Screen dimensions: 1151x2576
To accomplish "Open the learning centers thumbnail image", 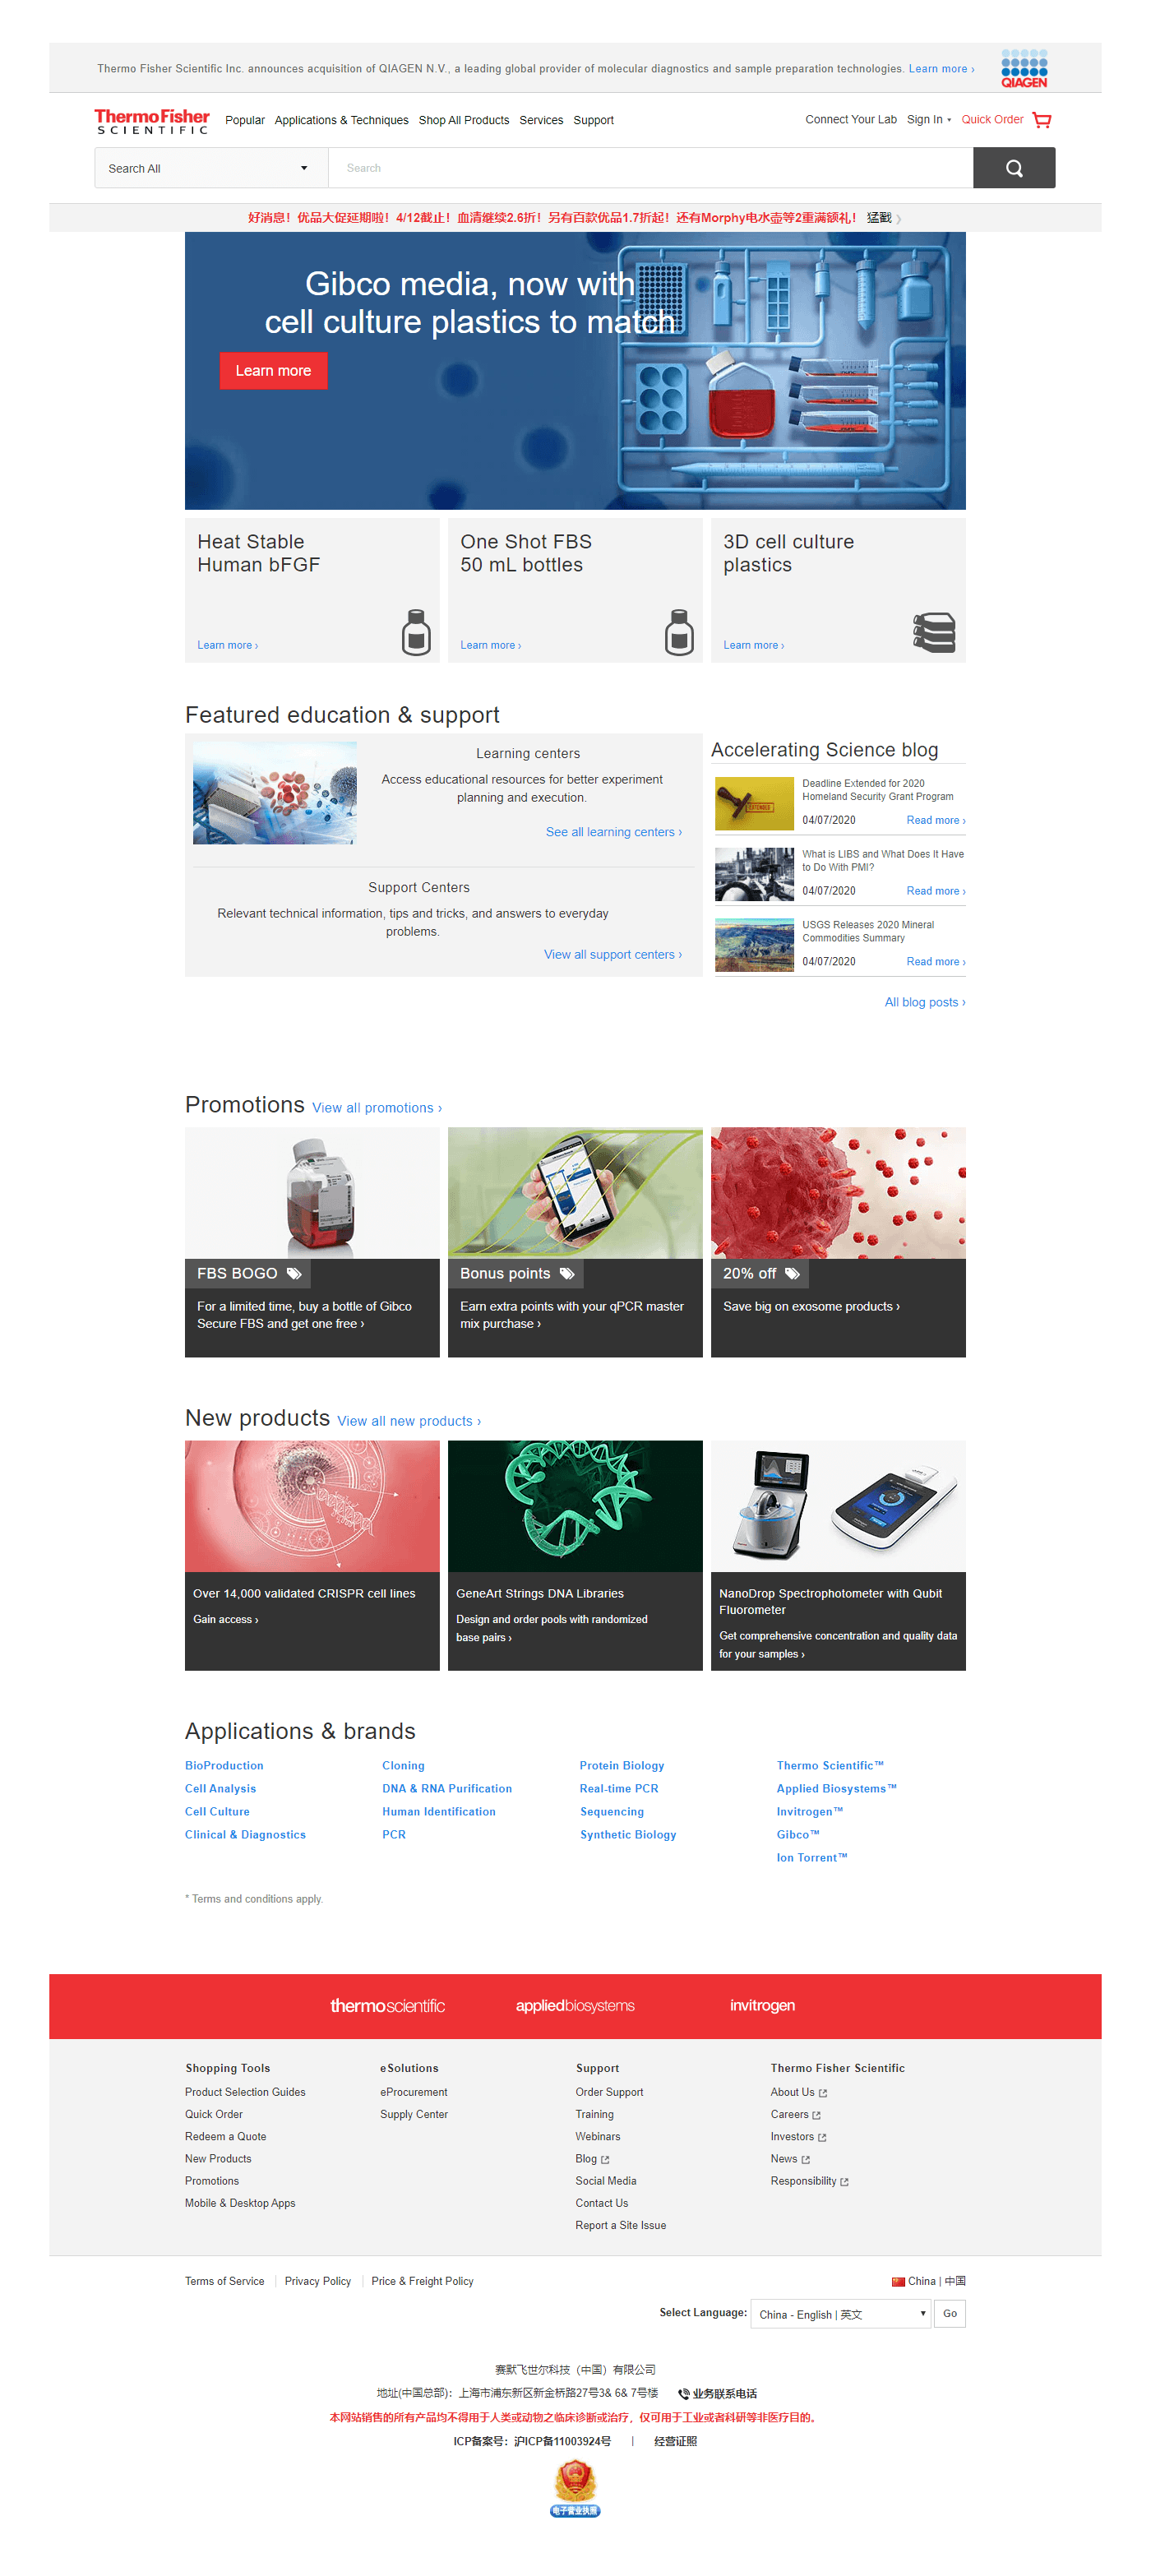I will (x=275, y=792).
